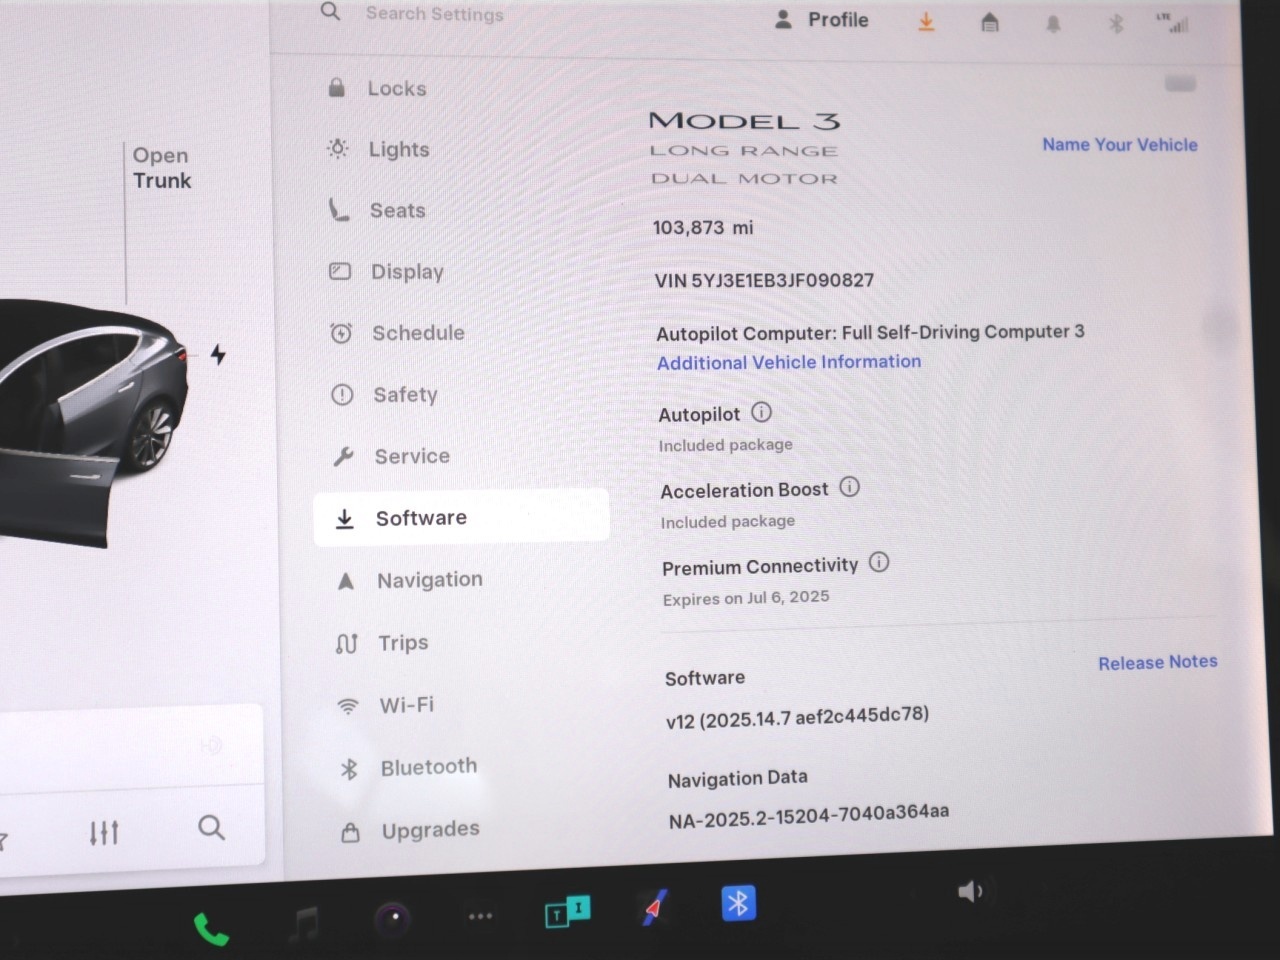Viewport: 1280px width, 960px height.
Task: Tap the orange software download icon
Action: 927,21
